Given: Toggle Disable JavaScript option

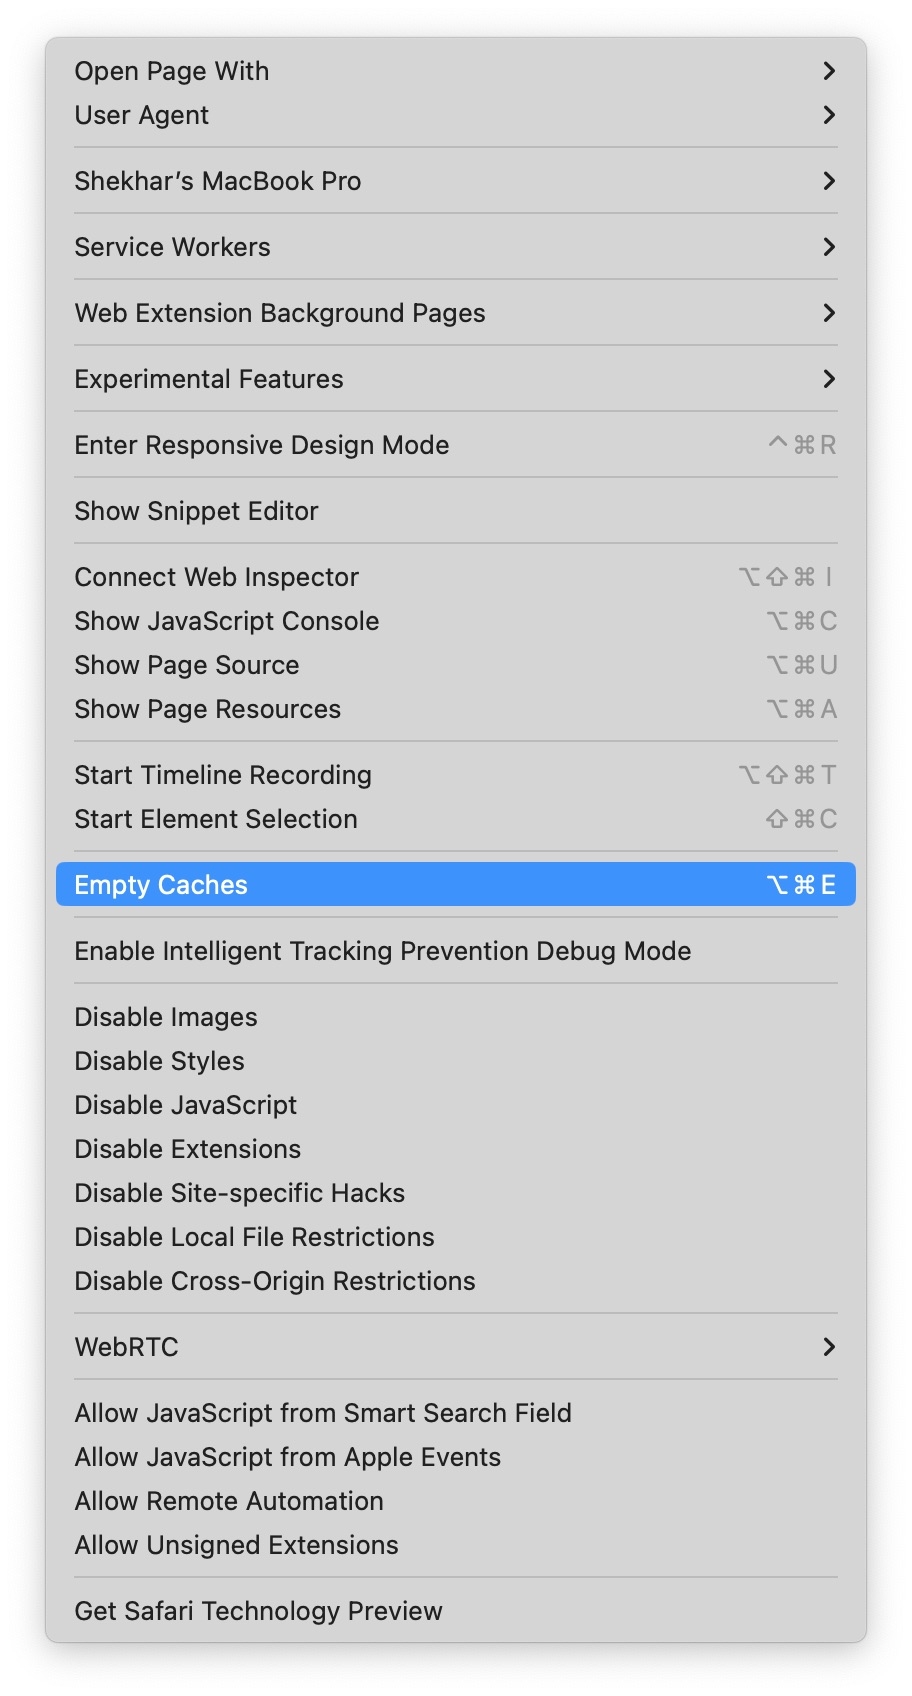Looking at the screenshot, I should pyautogui.click(x=455, y=1105).
